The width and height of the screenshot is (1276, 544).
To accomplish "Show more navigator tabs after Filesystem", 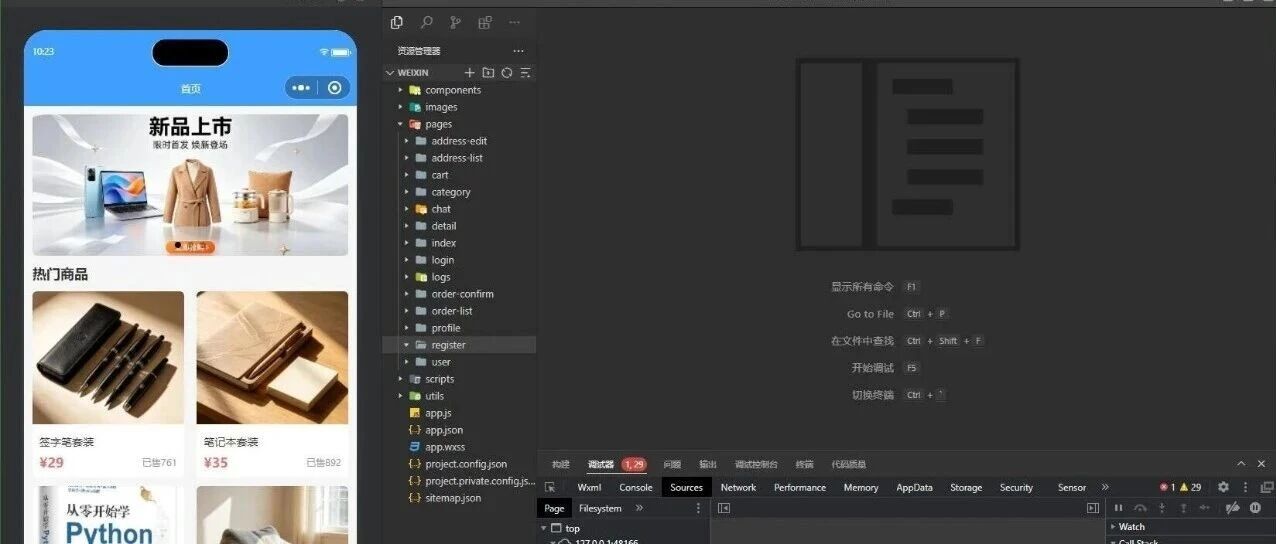I will tap(639, 508).
